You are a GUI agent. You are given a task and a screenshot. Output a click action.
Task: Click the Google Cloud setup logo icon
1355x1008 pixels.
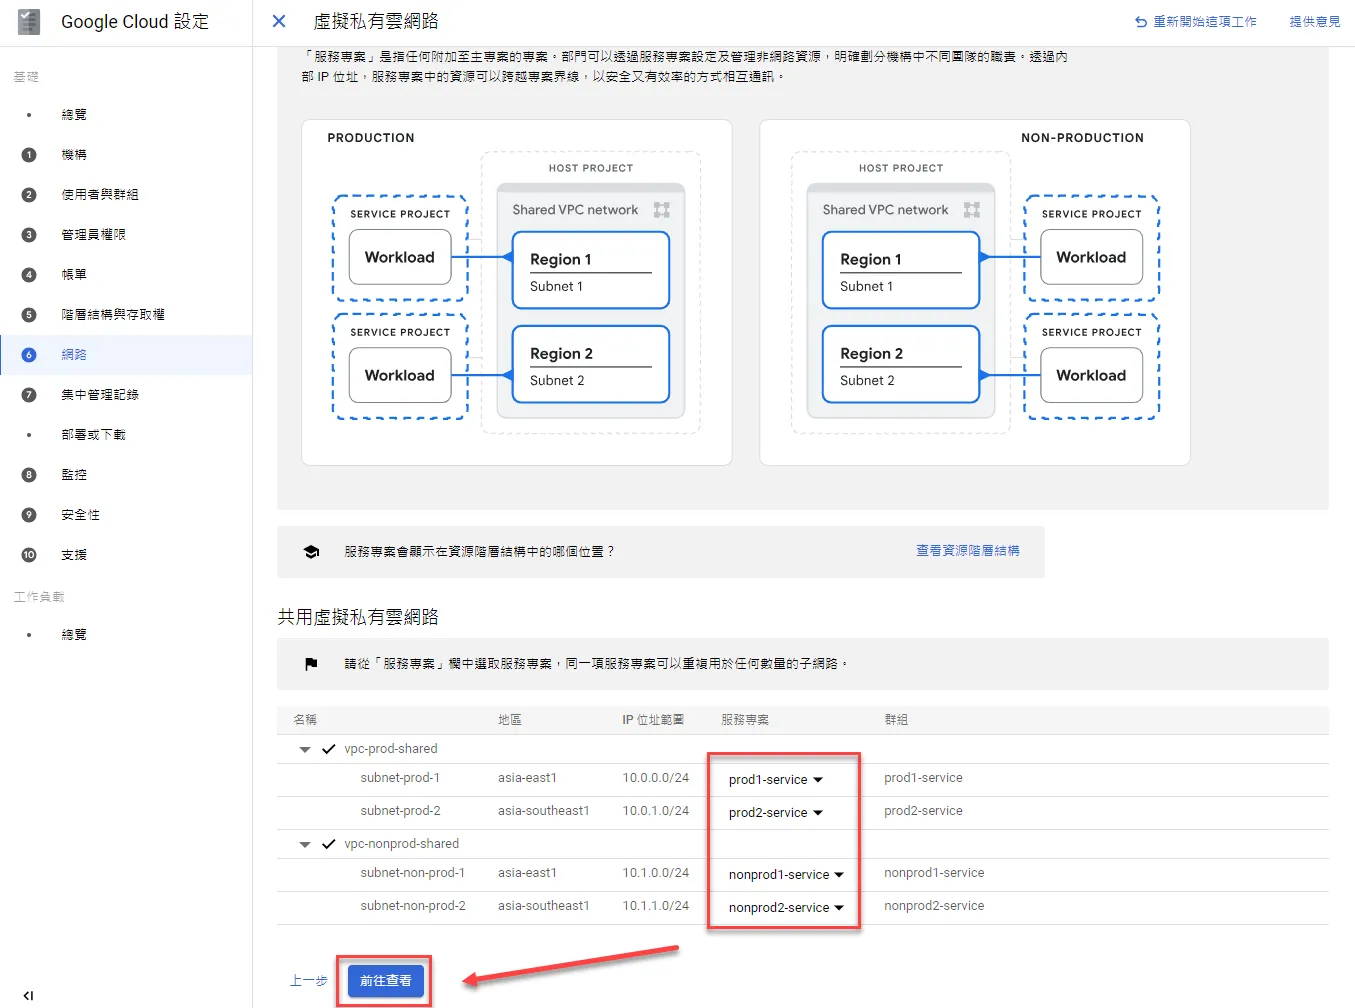tap(29, 21)
